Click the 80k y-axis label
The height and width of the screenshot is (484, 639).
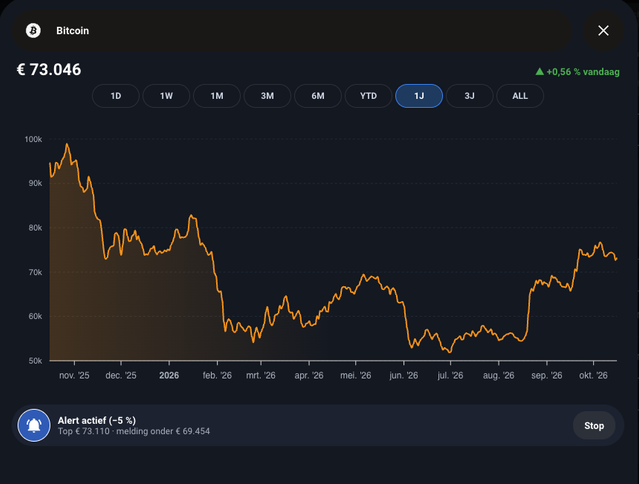(x=35, y=228)
